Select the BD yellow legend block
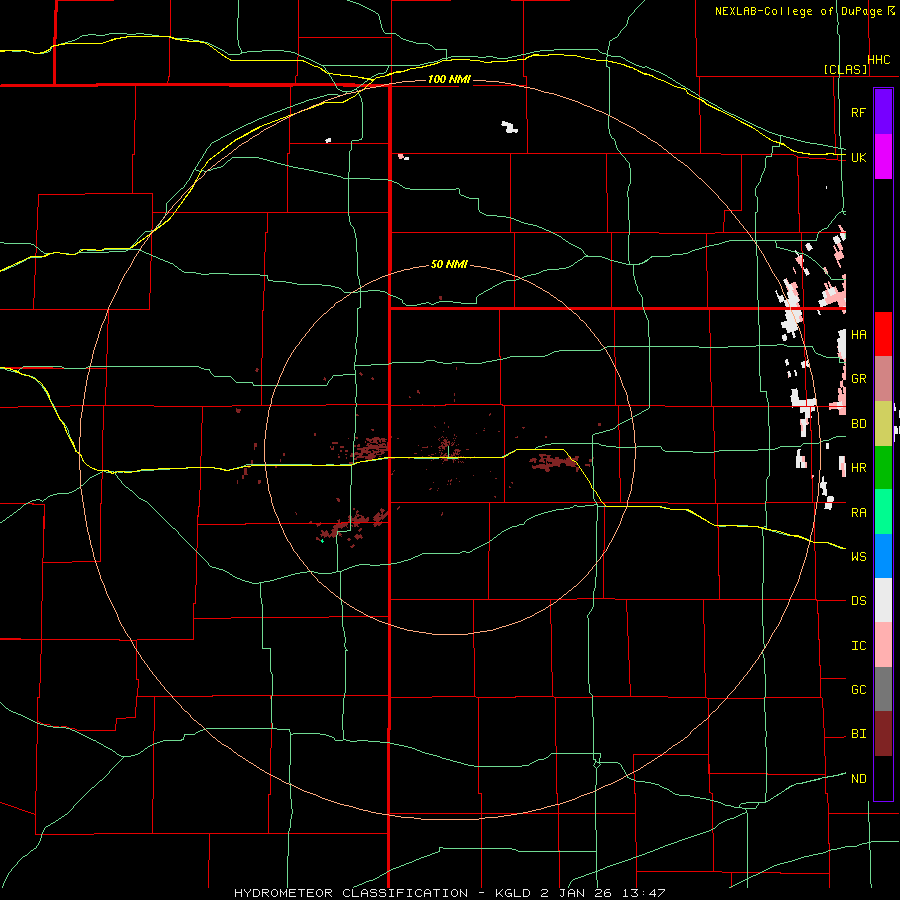Viewport: 900px width, 900px height. pos(883,423)
